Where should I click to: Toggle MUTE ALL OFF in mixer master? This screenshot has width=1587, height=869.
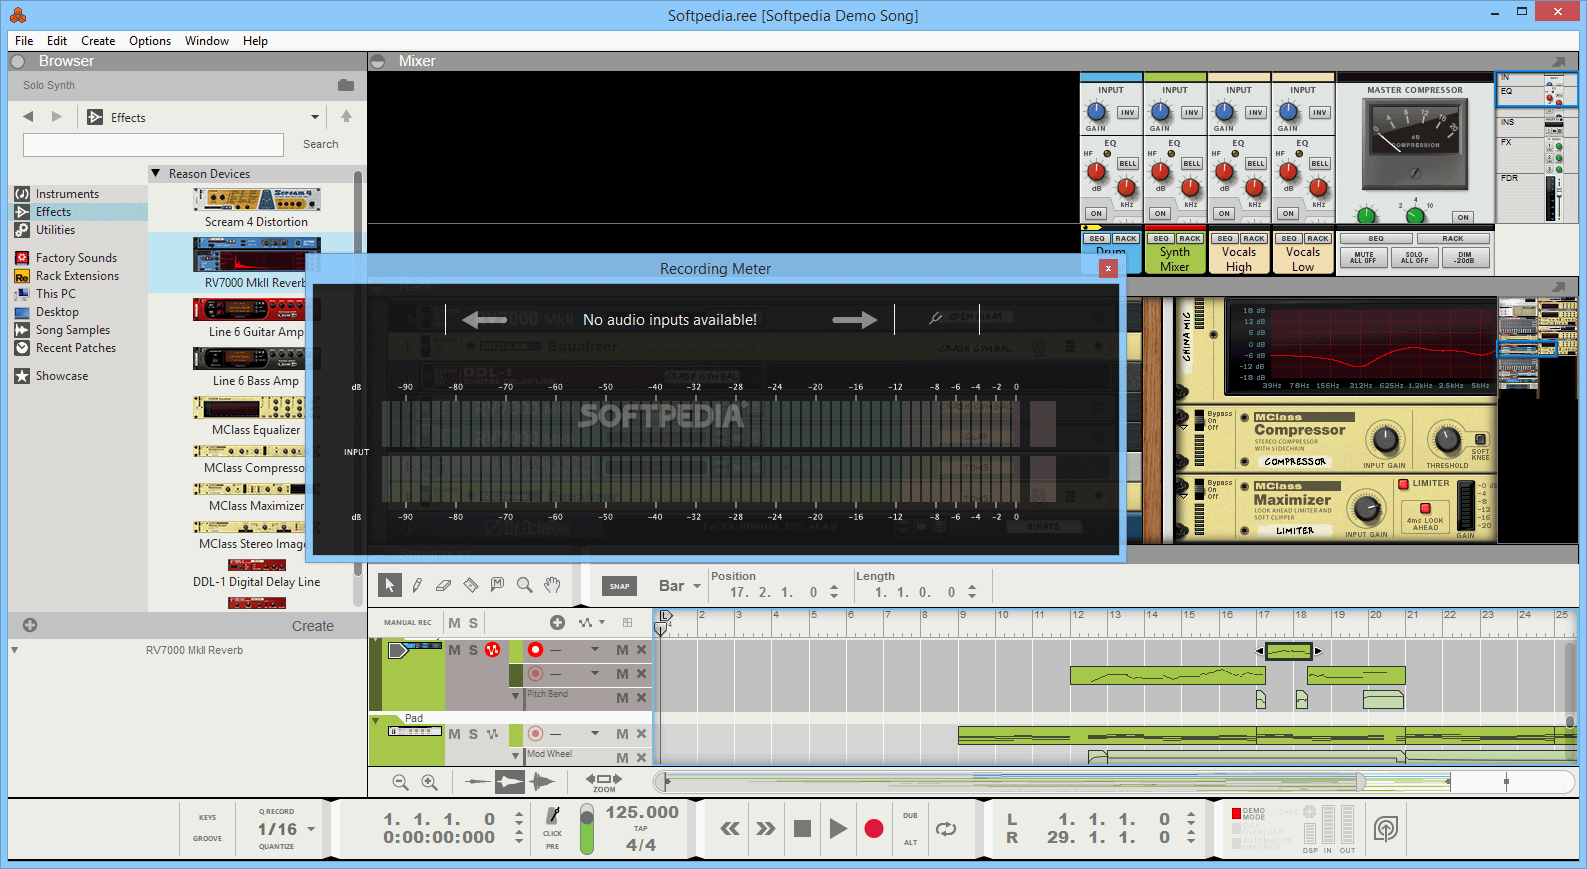coord(1364,257)
